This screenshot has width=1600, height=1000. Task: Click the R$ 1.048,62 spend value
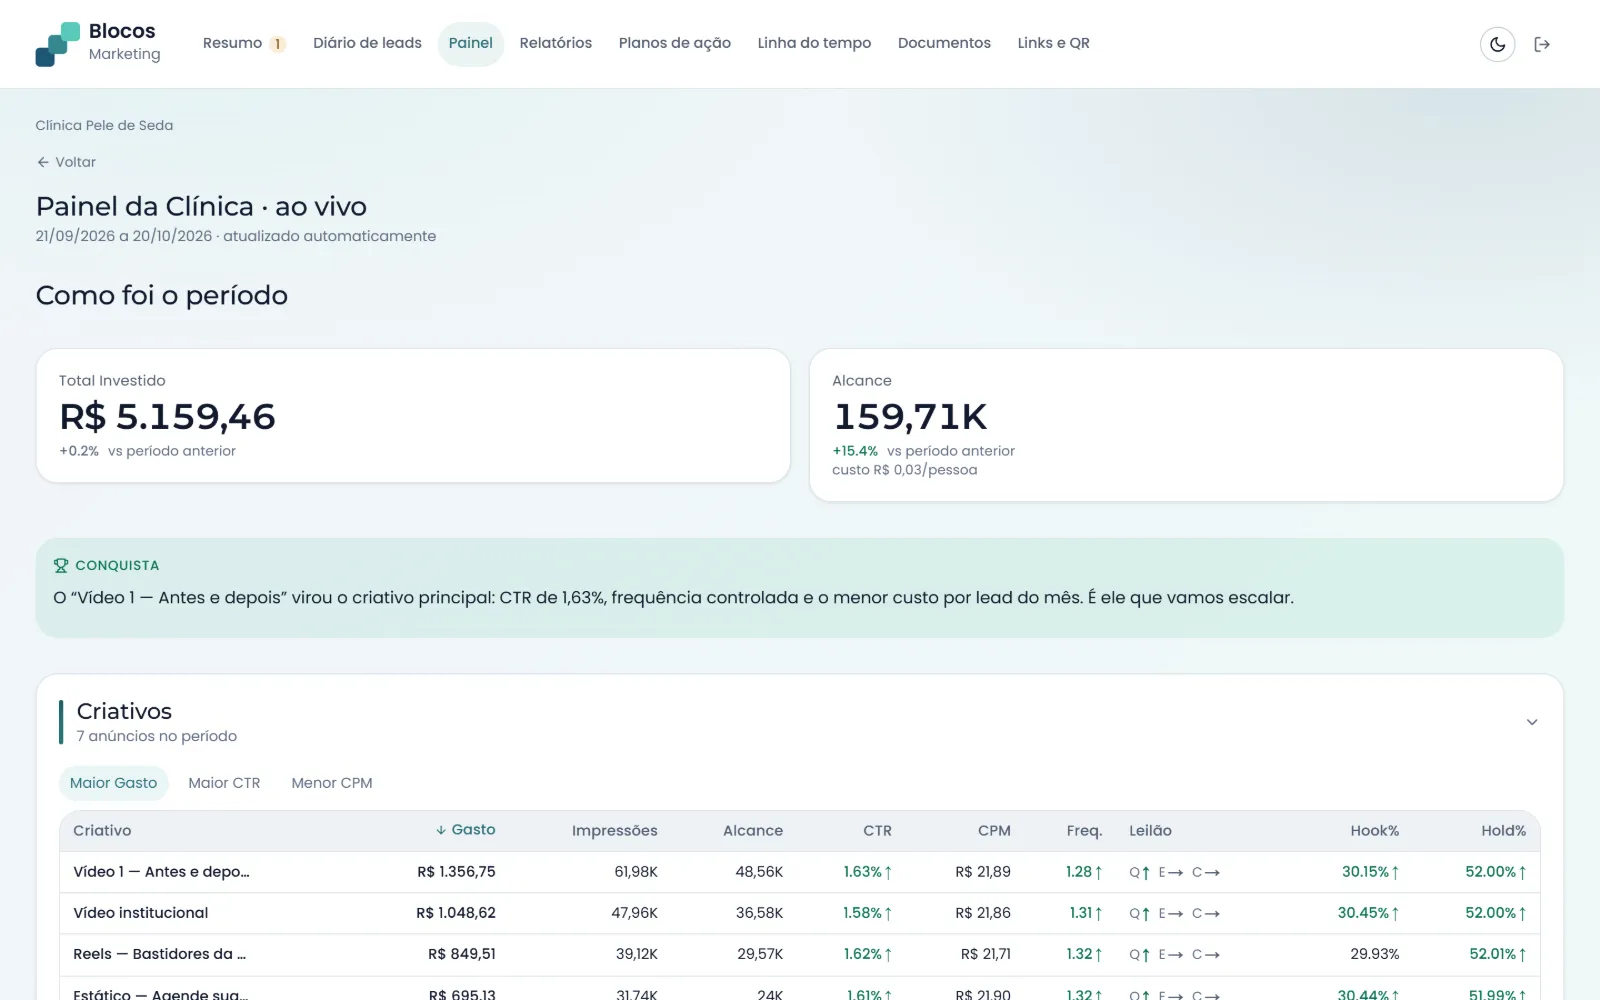(456, 913)
